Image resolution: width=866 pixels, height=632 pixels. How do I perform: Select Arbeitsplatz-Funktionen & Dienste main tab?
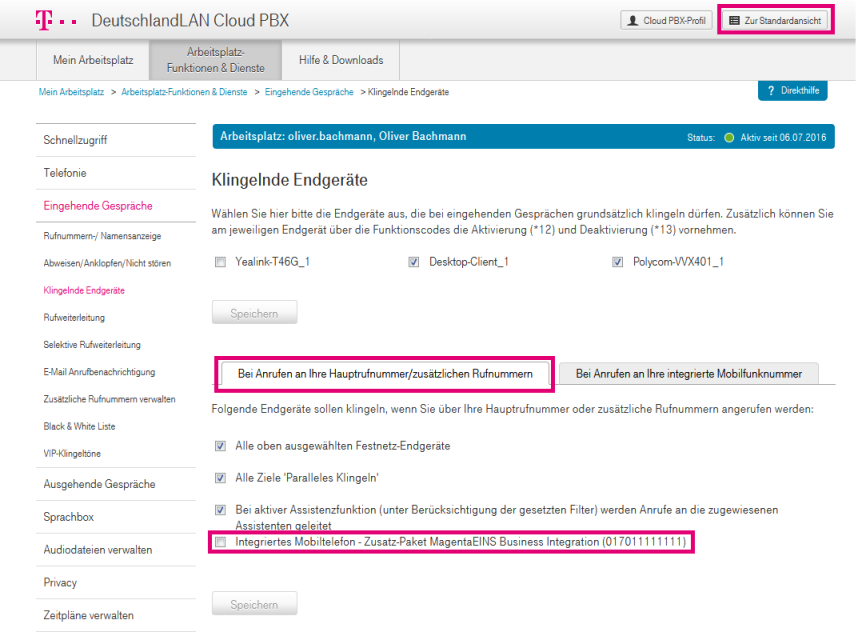pyautogui.click(x=215, y=60)
